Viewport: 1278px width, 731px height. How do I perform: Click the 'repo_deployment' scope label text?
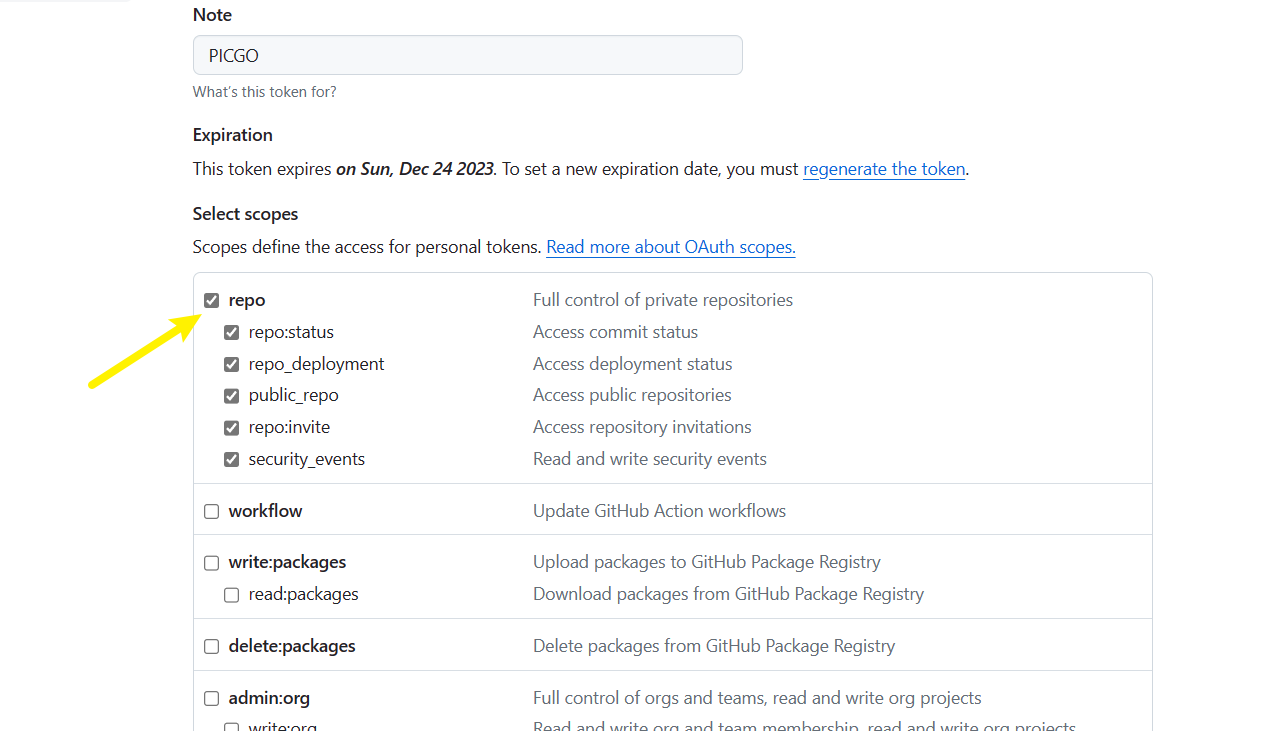coord(316,364)
